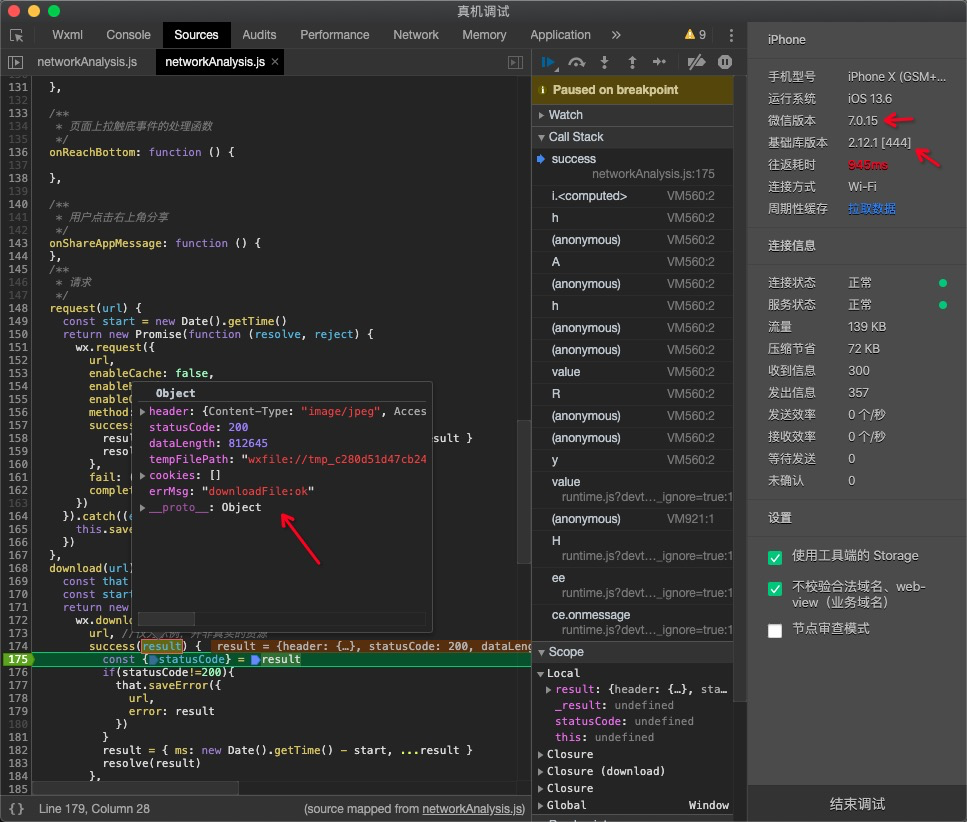967x822 pixels.
Task: Toggle 不校验合法域名 checkbox
Action: click(x=775, y=589)
